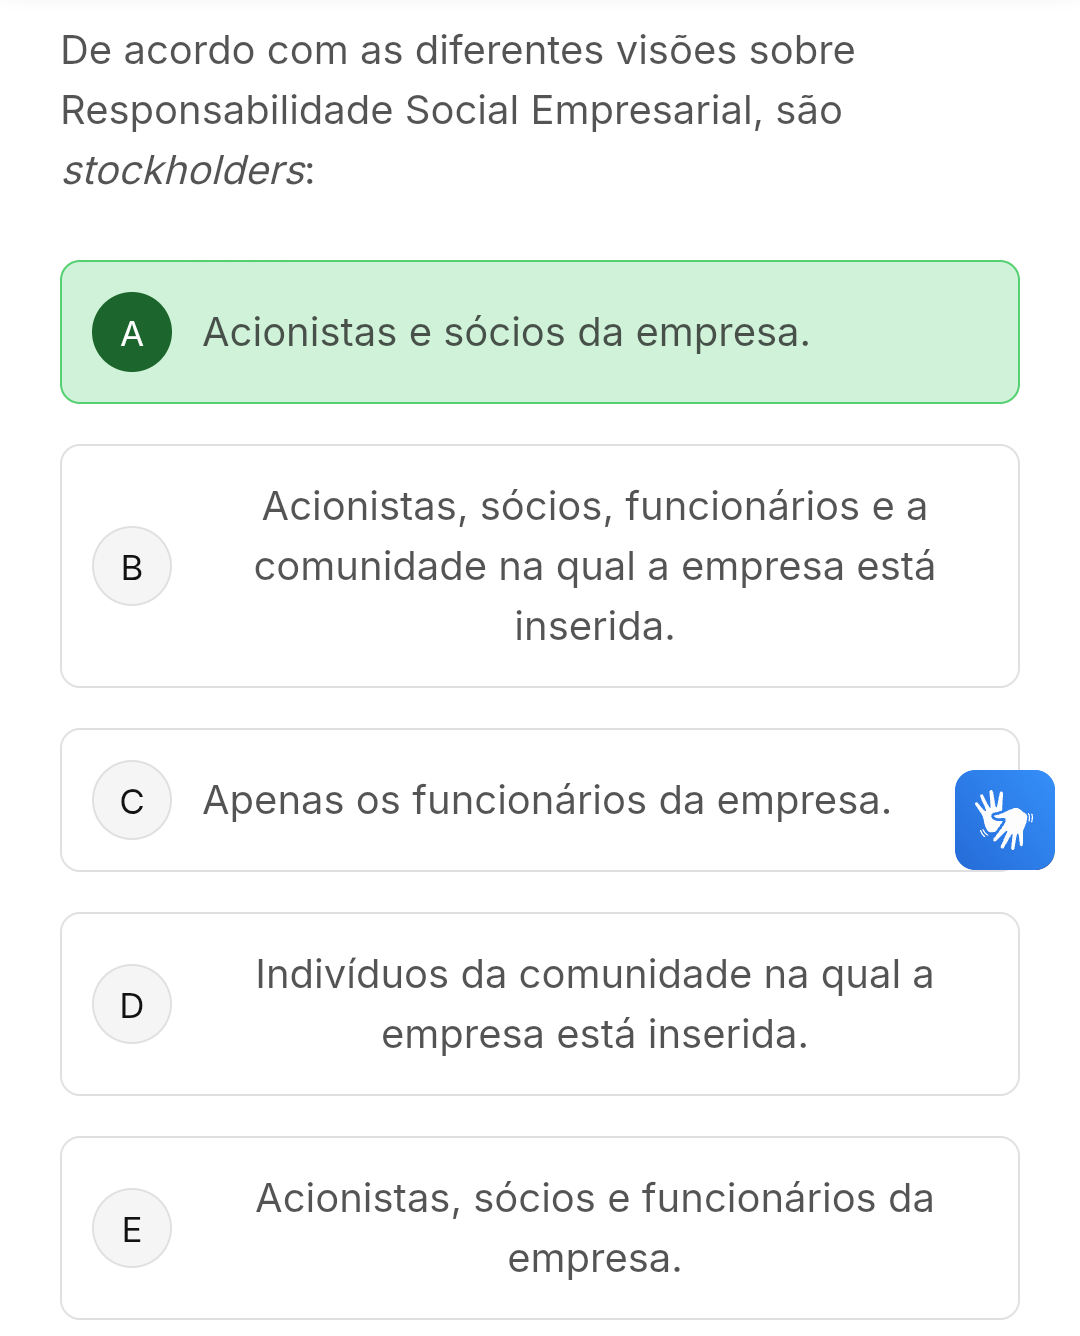This screenshot has width=1080, height=1336.
Task: Click "empresa está inserida." in option D
Action: [x=594, y=1035]
